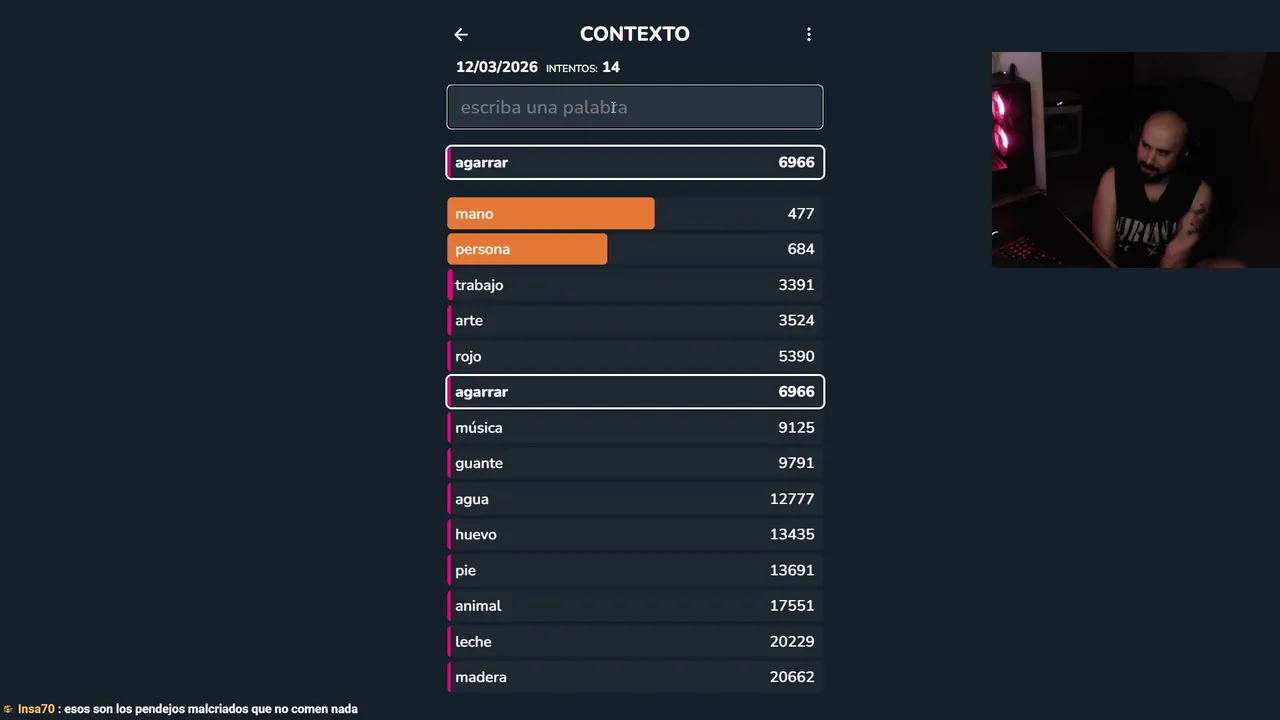
Task: Select the 'madera' guess row
Action: pos(634,677)
